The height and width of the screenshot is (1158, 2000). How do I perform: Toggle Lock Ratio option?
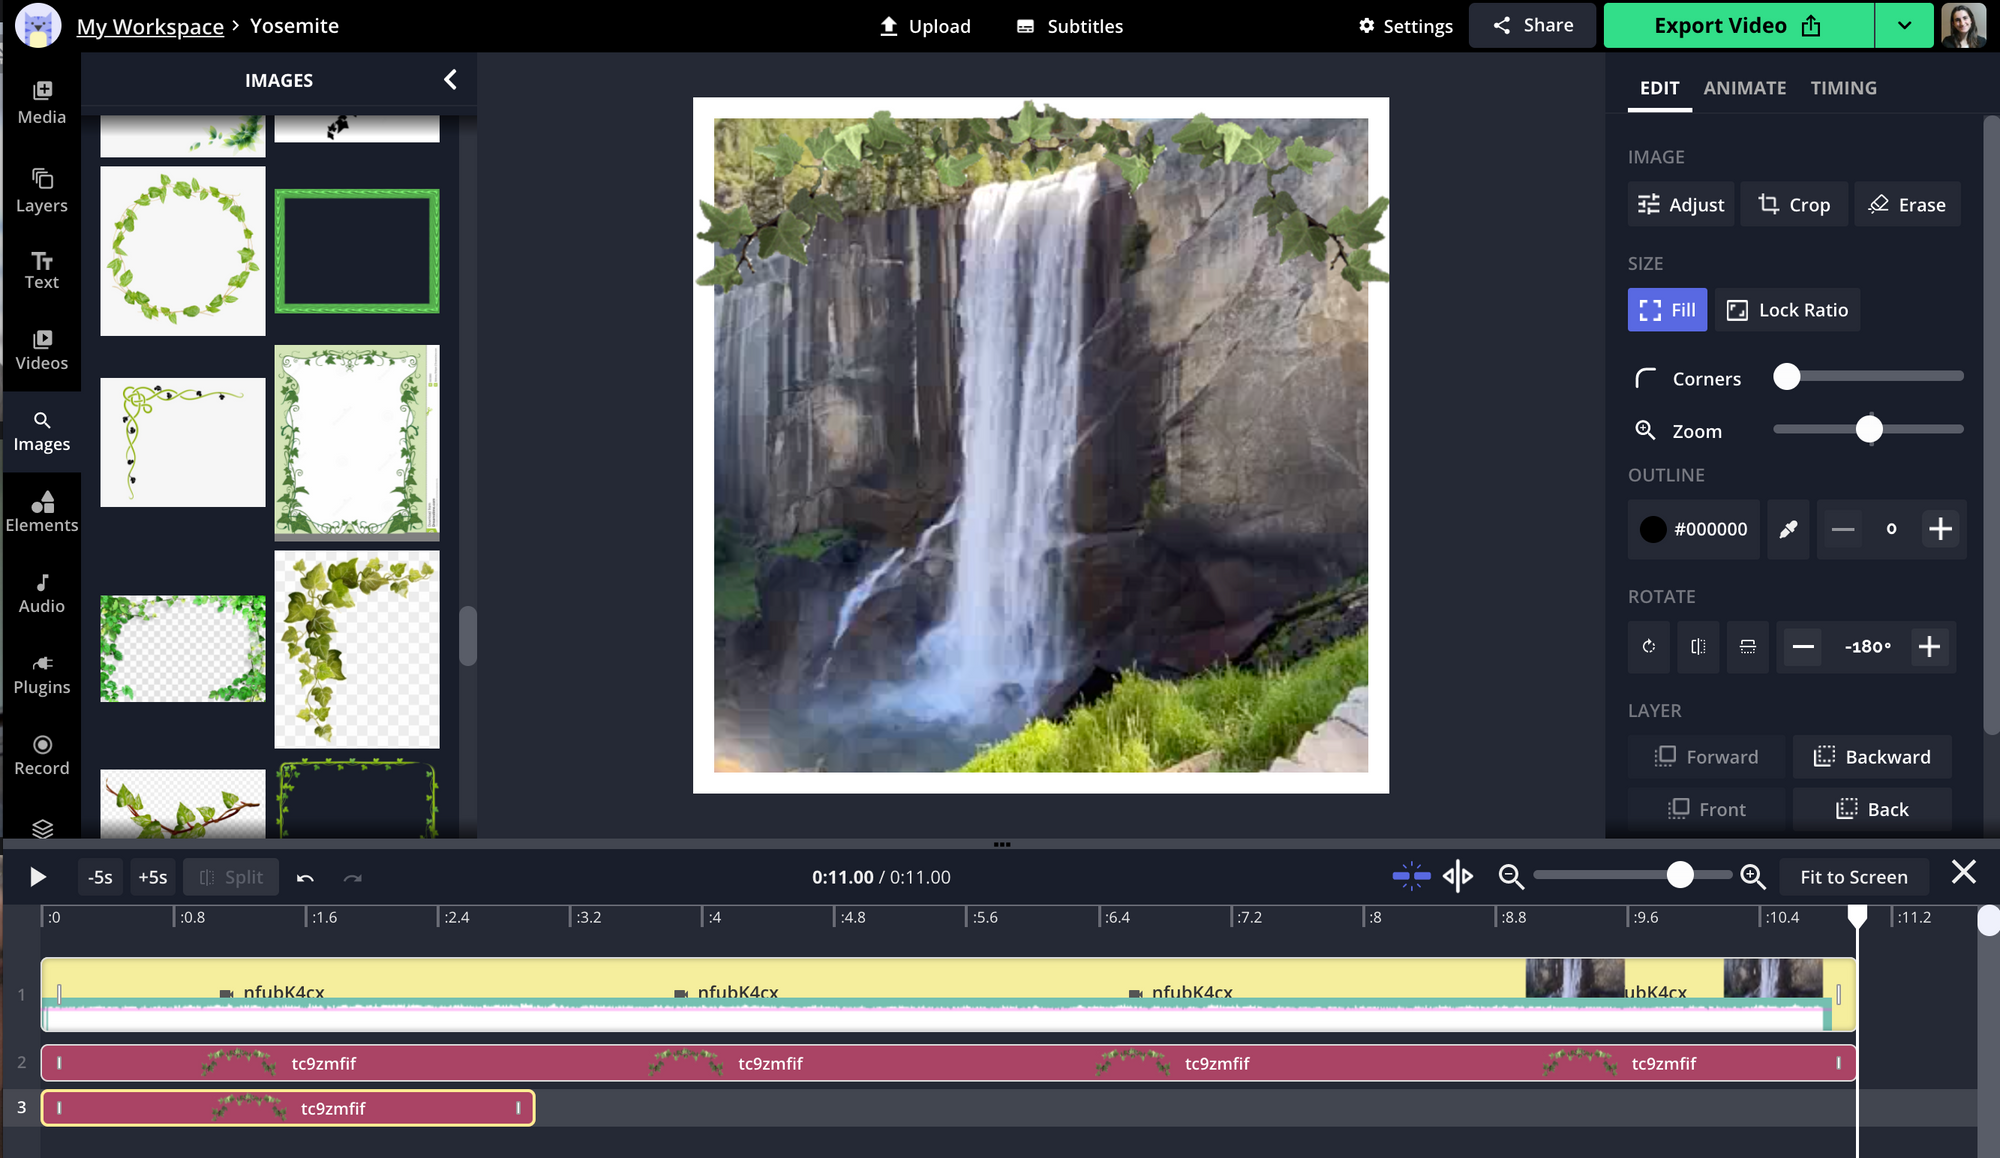[1788, 310]
